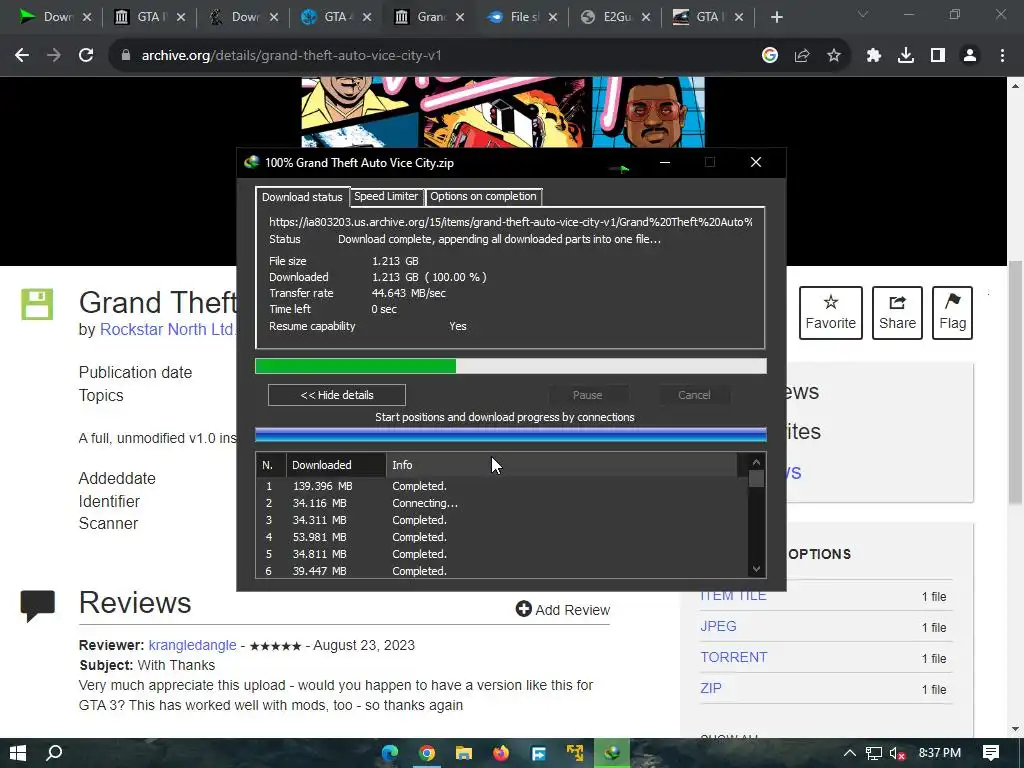Open Internet Download Manager taskbar icon
This screenshot has width=1024, height=768.
[612, 753]
